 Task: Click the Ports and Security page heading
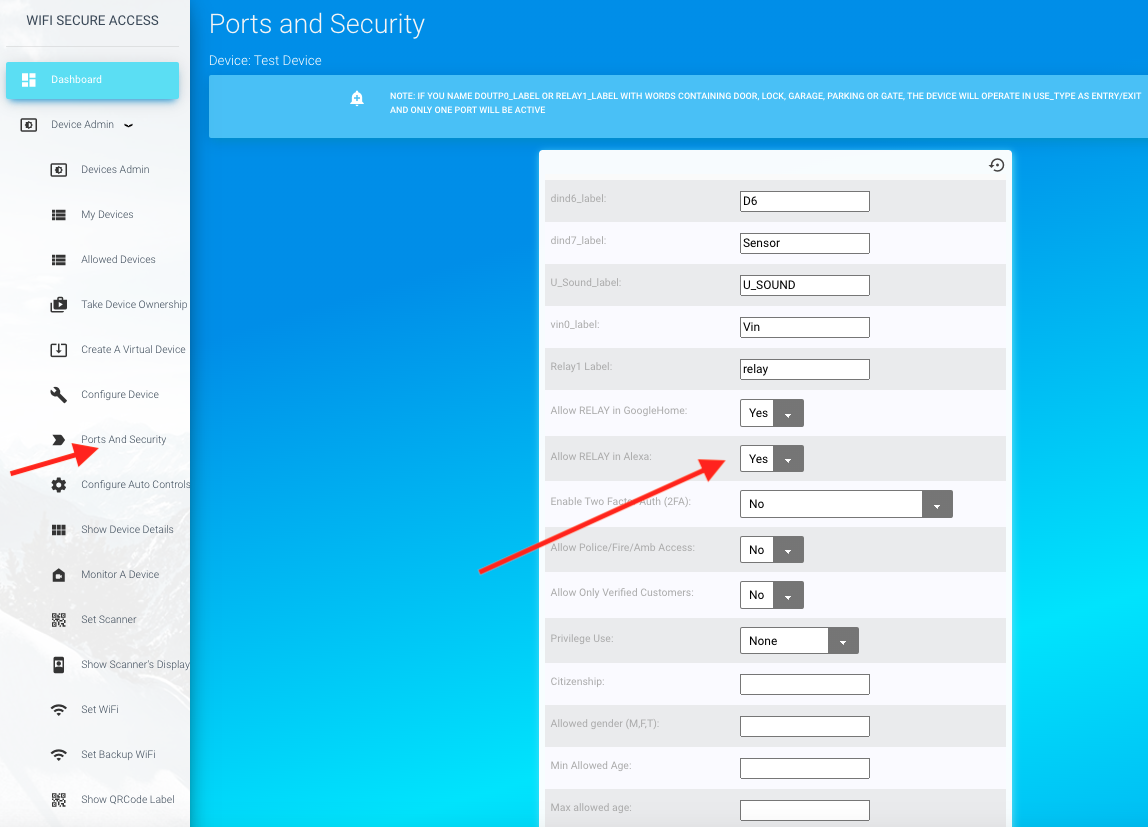[317, 24]
